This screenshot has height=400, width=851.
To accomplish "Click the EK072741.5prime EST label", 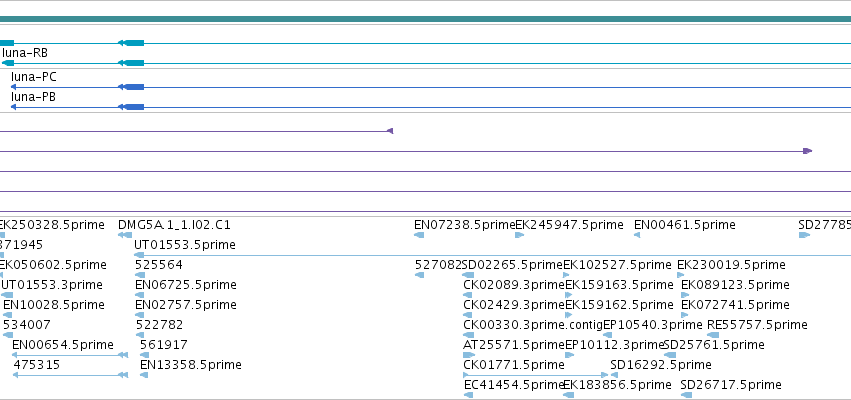I will pos(735,305).
